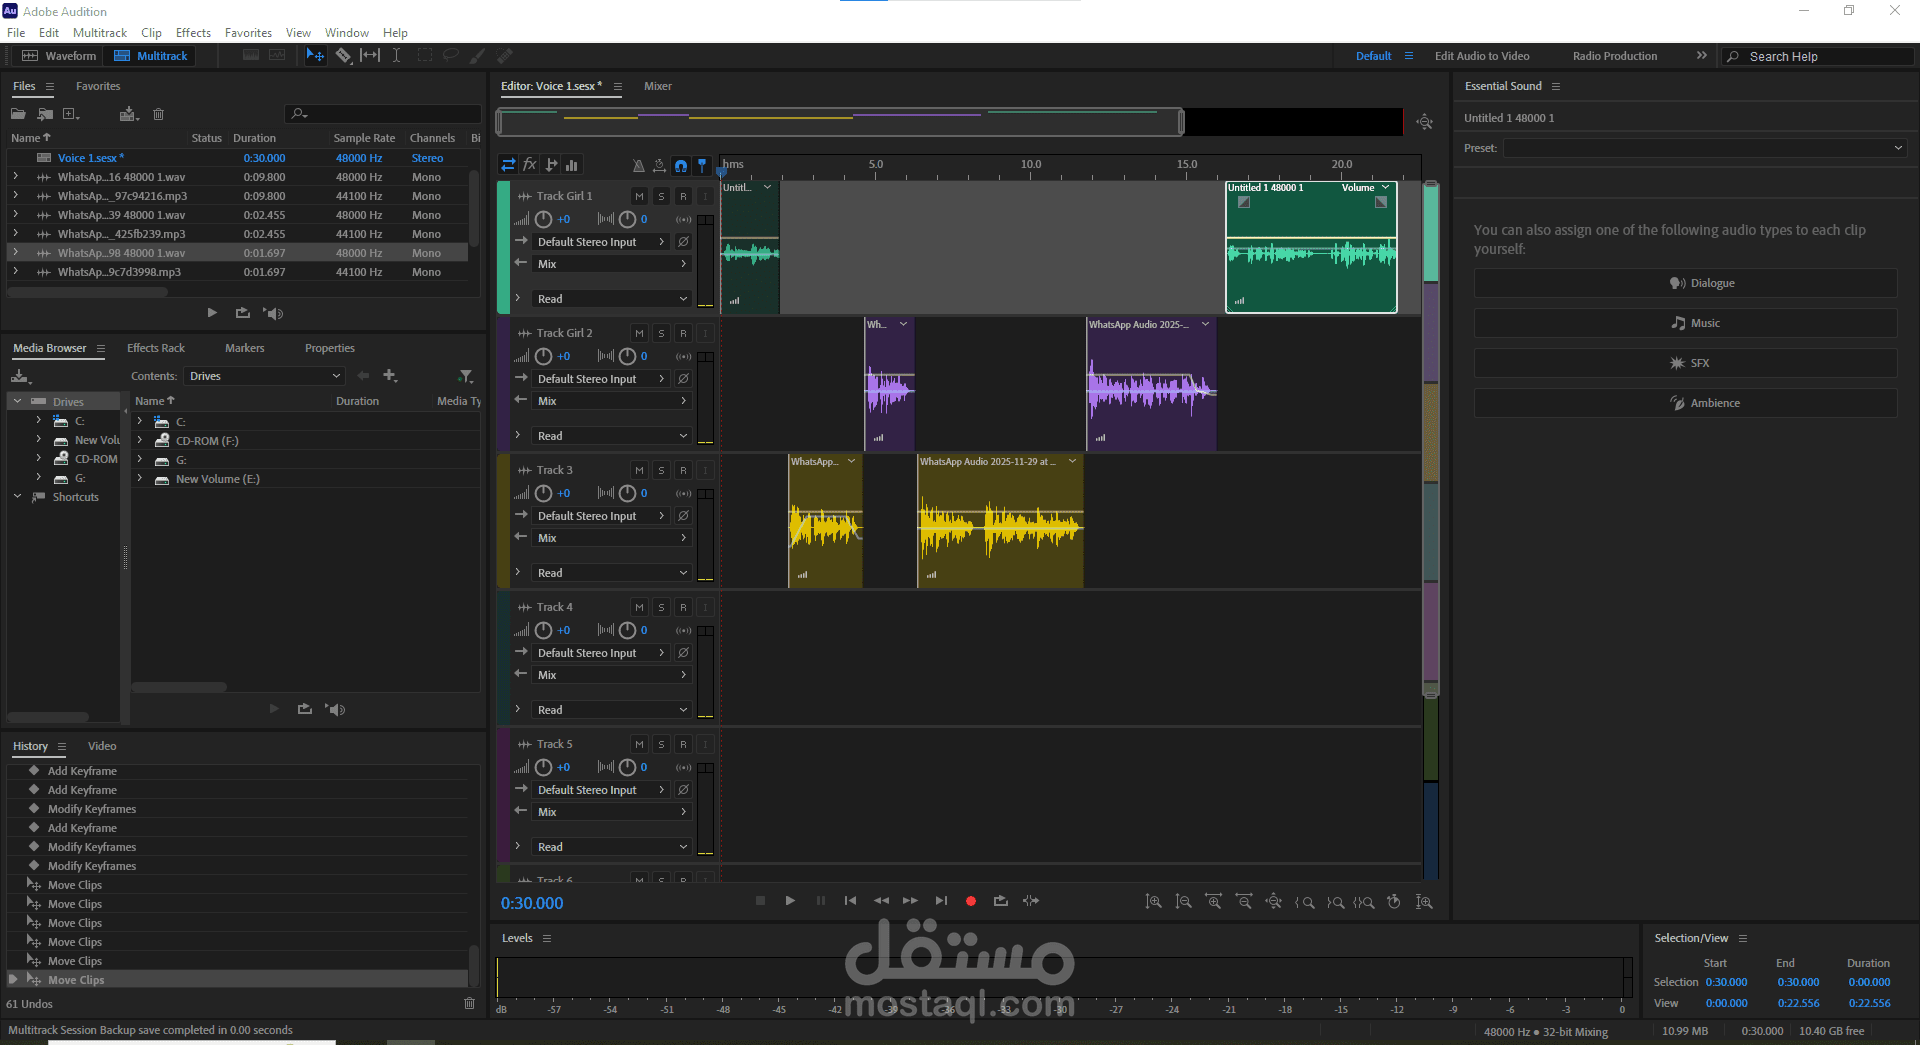Click the zoom navigator icon right of overview
Image resolution: width=1920 pixels, height=1045 pixels.
click(x=1424, y=122)
